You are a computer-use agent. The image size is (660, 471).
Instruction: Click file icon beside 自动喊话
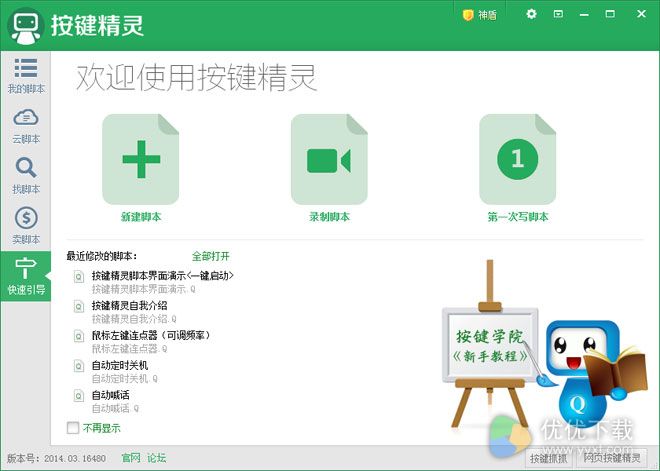pyautogui.click(x=78, y=396)
